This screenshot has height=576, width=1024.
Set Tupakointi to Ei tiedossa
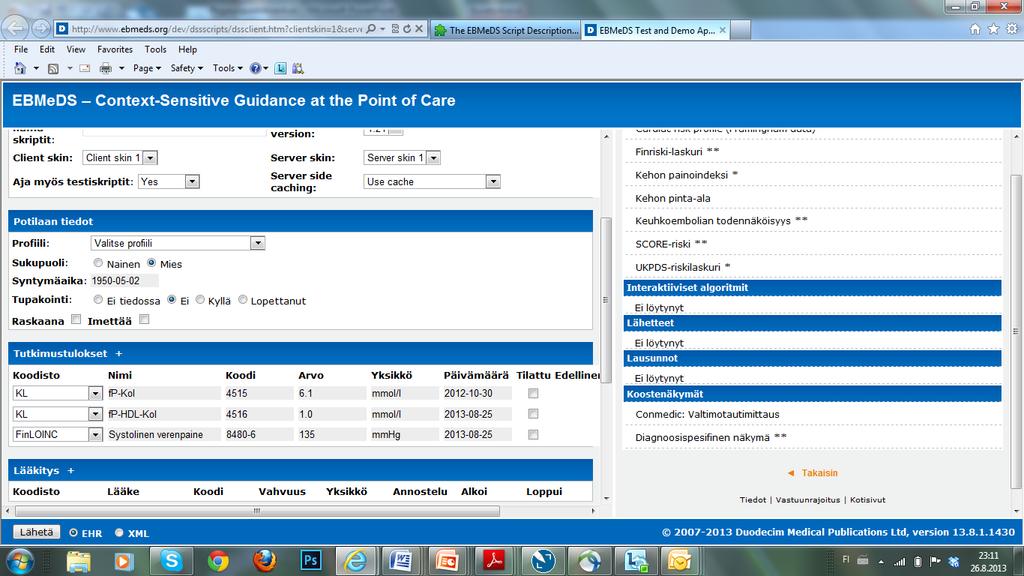pos(98,300)
